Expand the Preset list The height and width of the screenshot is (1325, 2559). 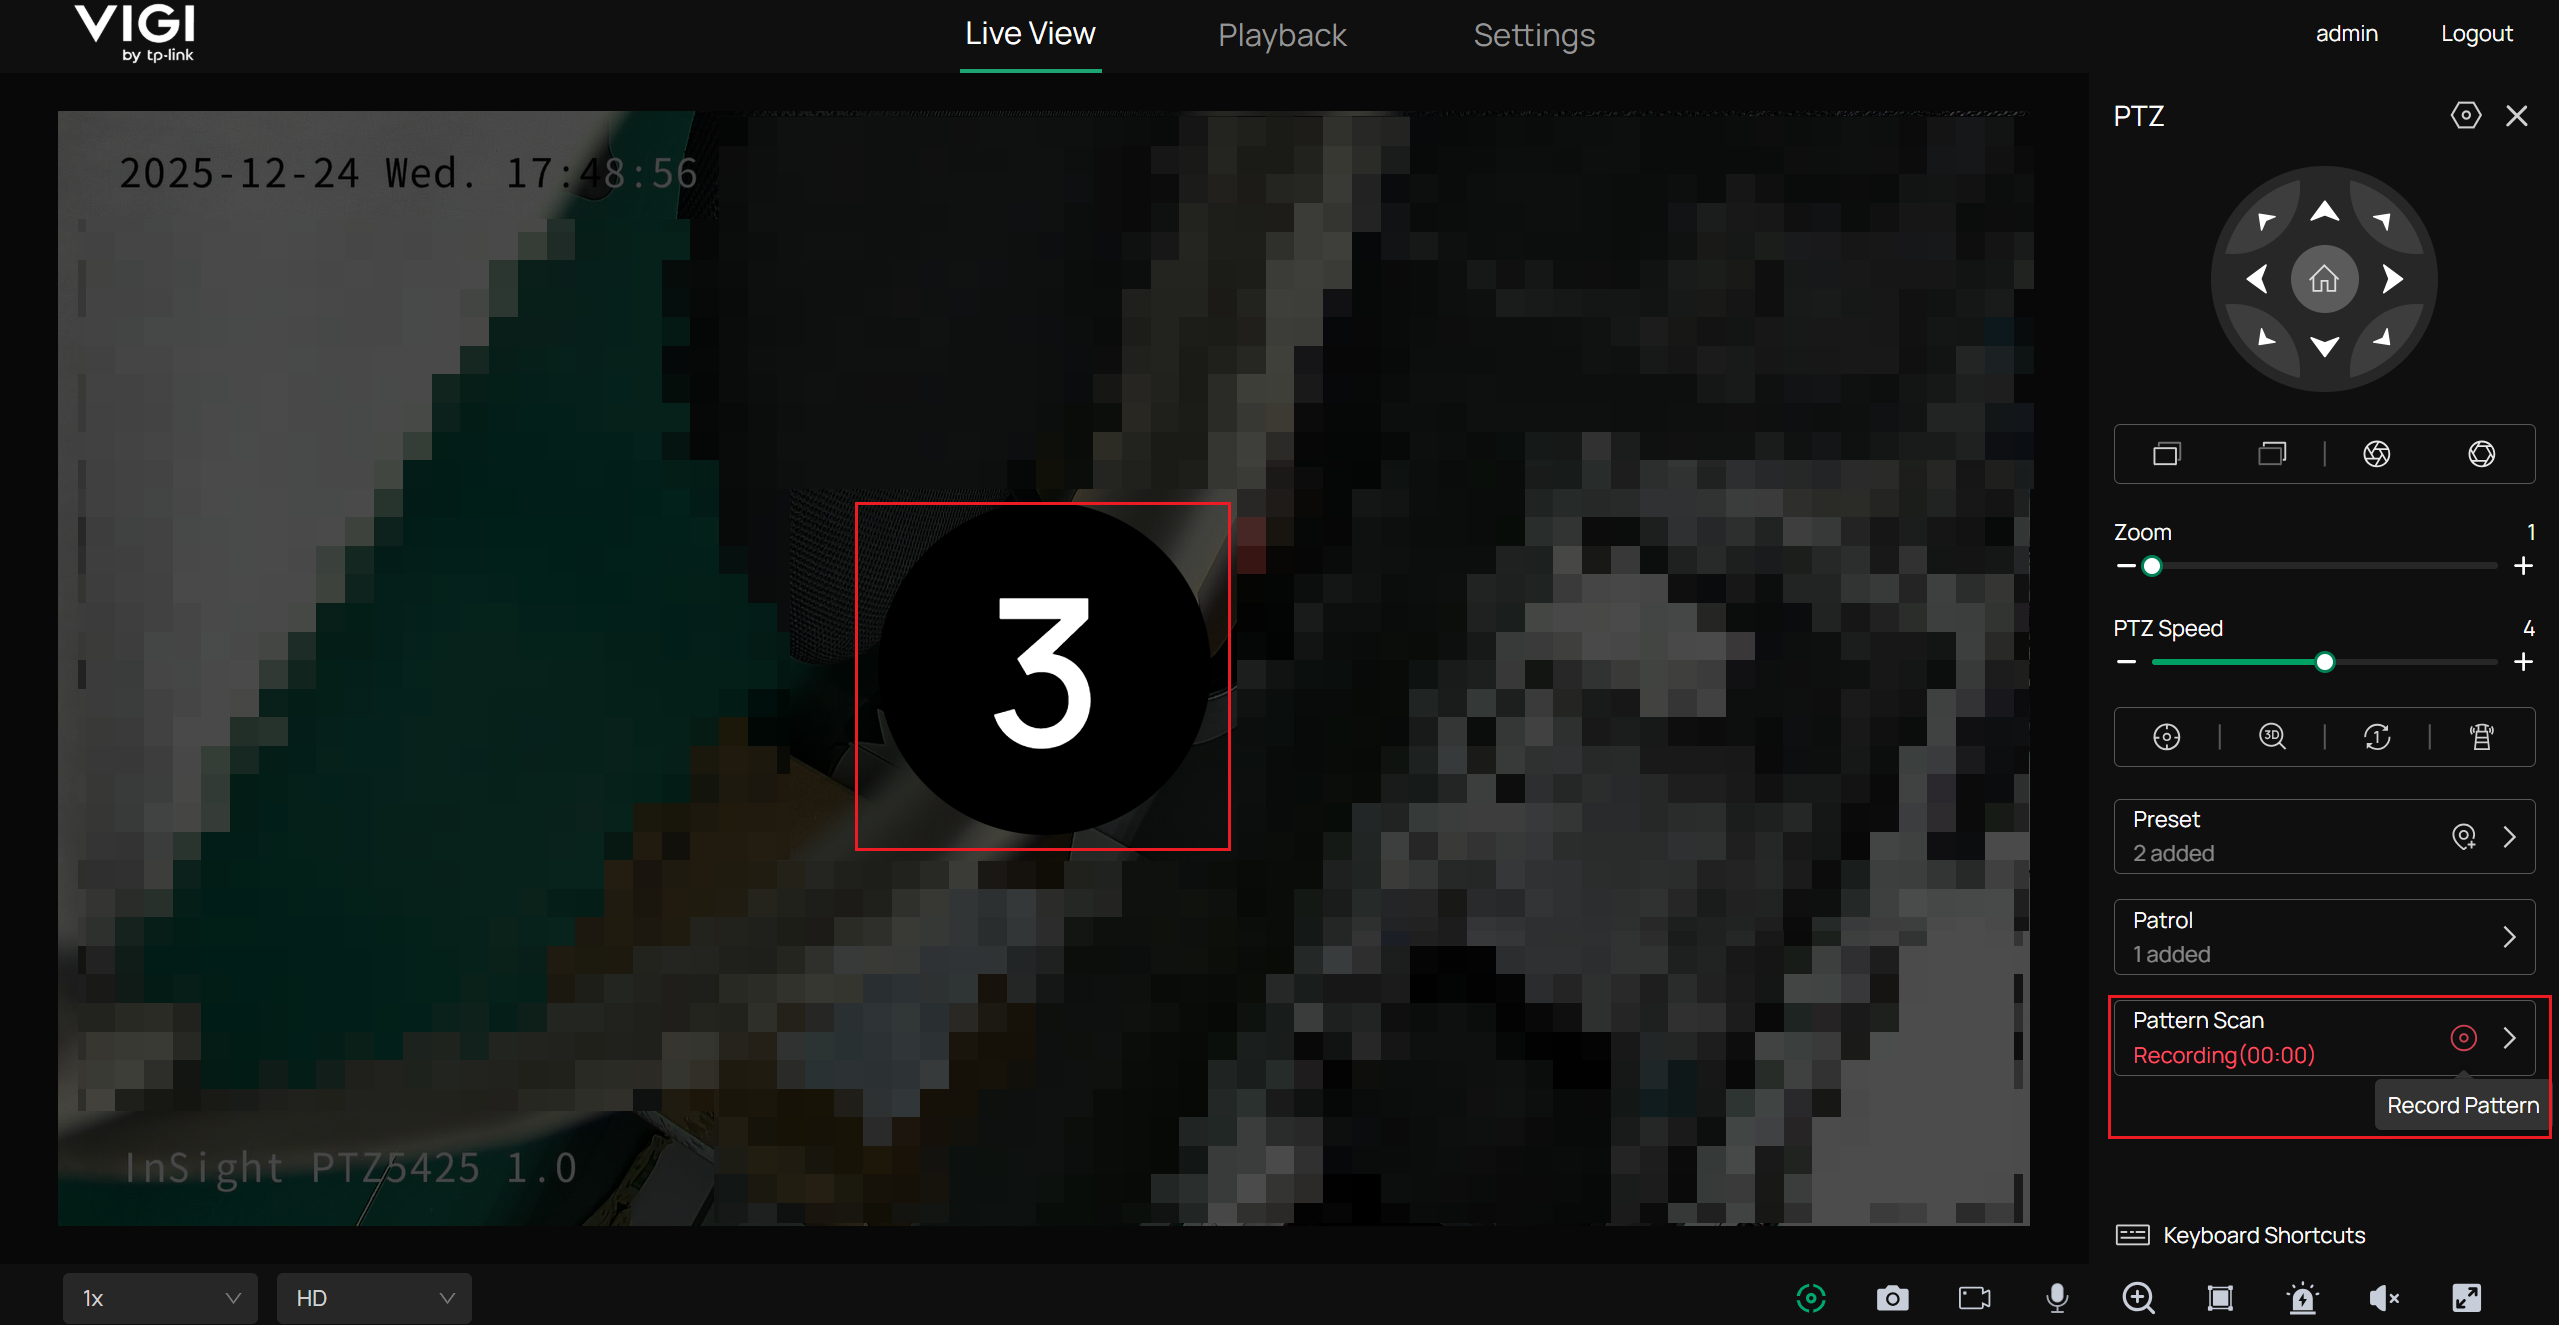tap(2509, 837)
